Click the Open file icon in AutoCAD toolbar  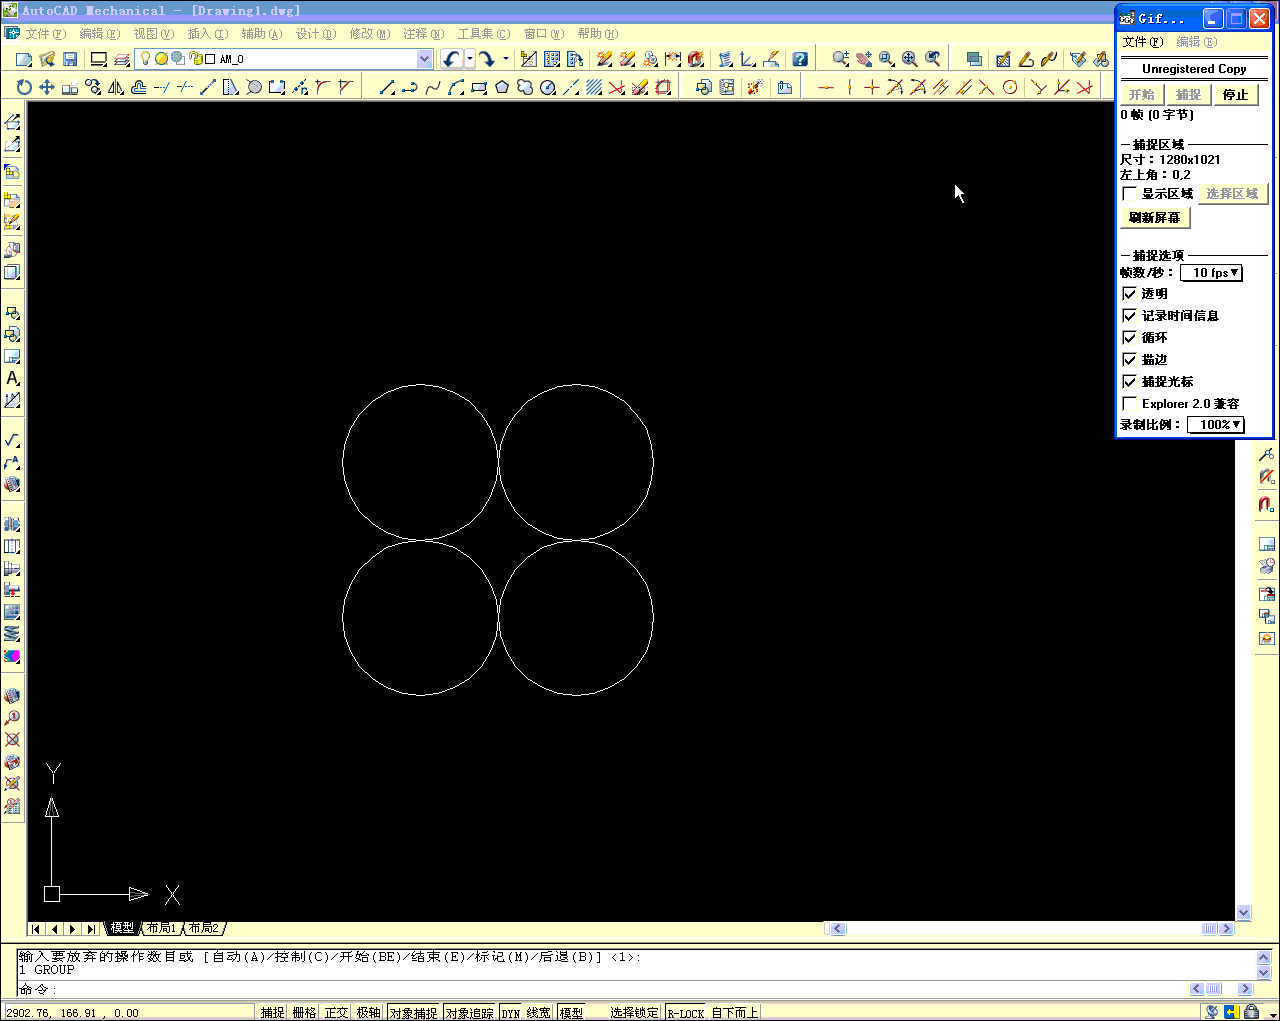tap(47, 59)
